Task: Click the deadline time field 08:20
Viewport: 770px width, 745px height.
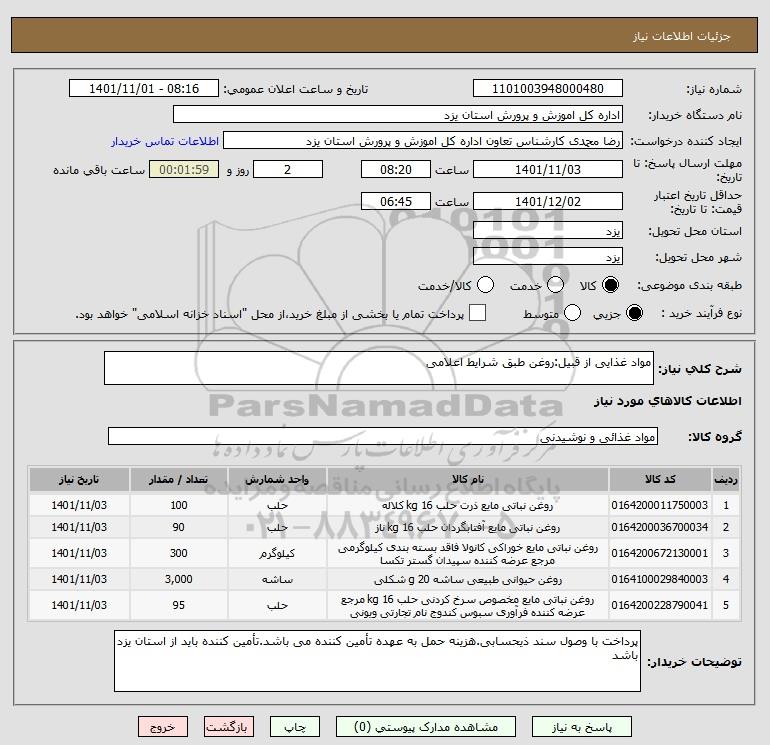Action: tap(396, 169)
